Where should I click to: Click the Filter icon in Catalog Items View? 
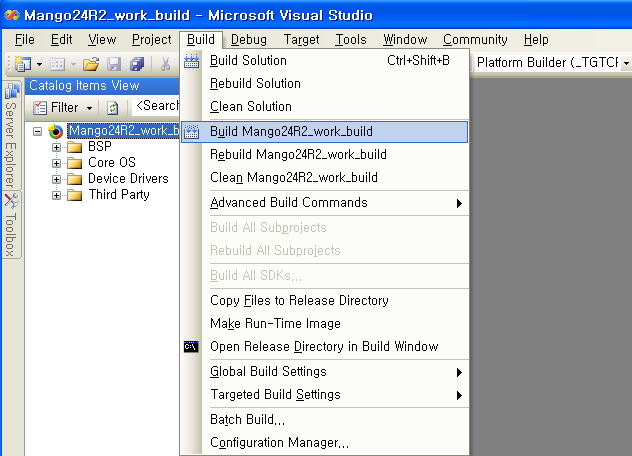[40, 108]
